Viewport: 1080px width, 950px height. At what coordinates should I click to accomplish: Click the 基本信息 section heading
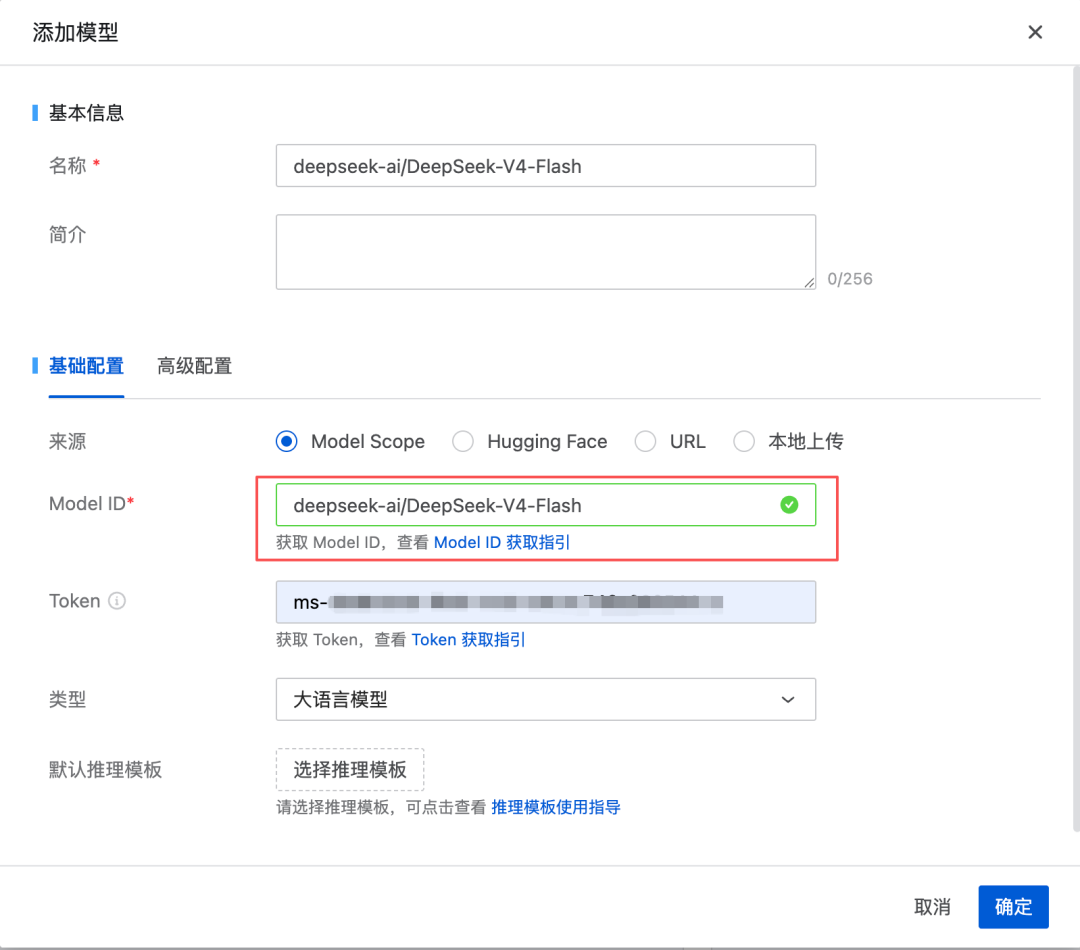[86, 113]
